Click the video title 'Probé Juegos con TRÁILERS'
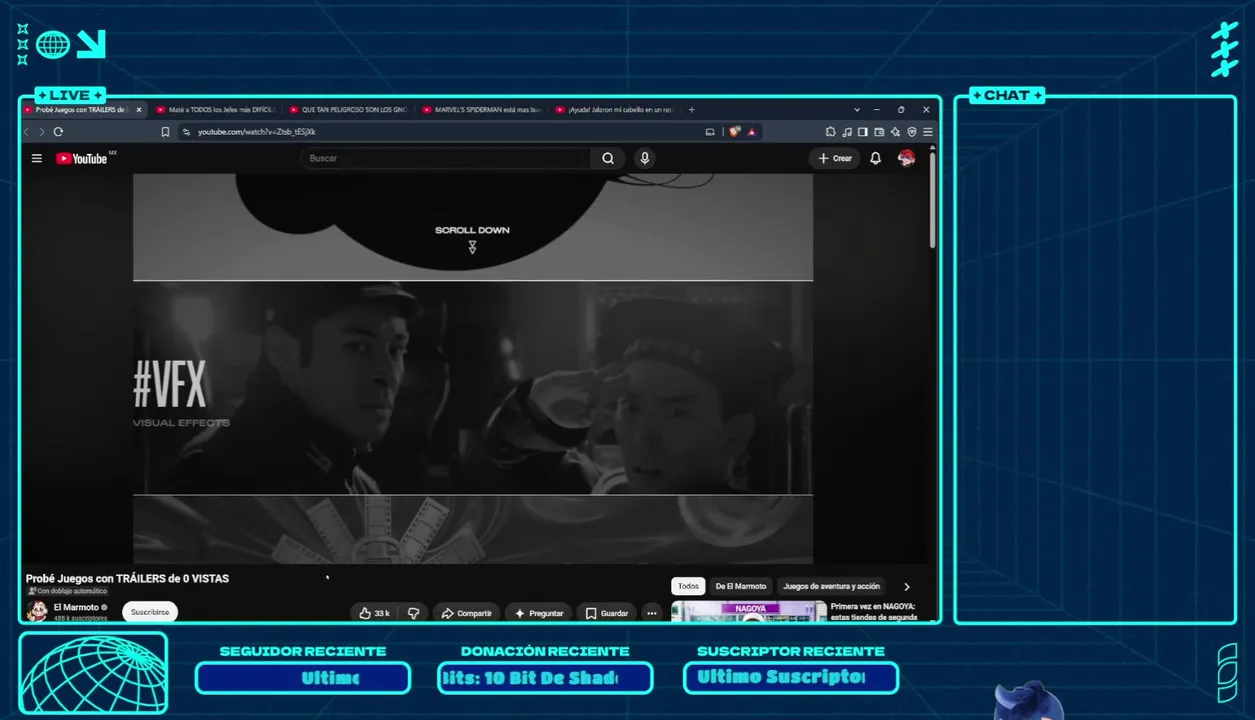1255x720 pixels. pos(127,578)
